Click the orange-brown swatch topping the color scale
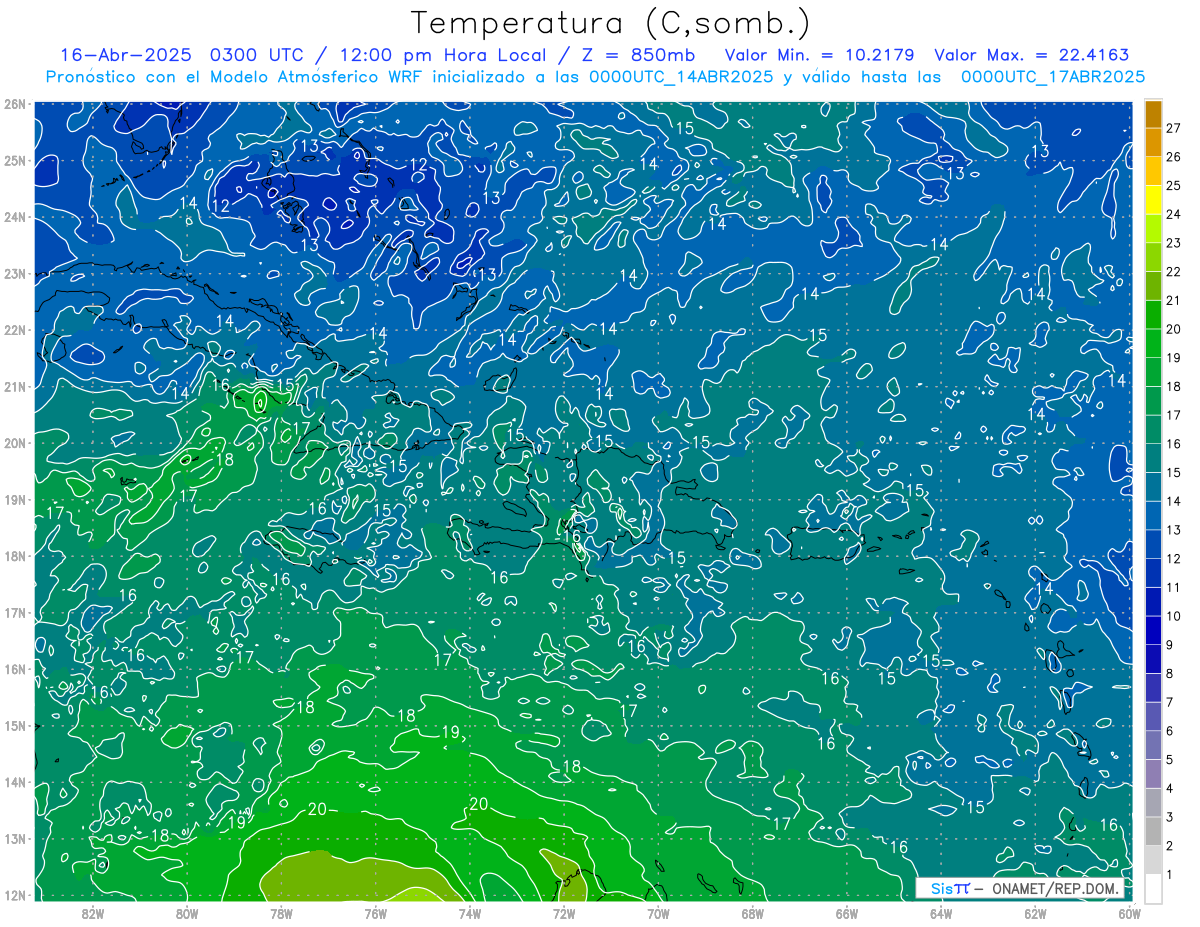 point(1154,113)
